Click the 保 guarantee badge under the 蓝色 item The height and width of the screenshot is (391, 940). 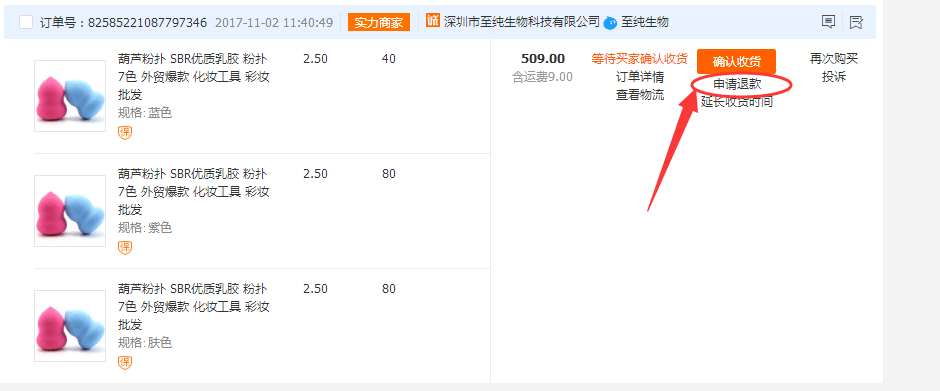click(x=125, y=133)
